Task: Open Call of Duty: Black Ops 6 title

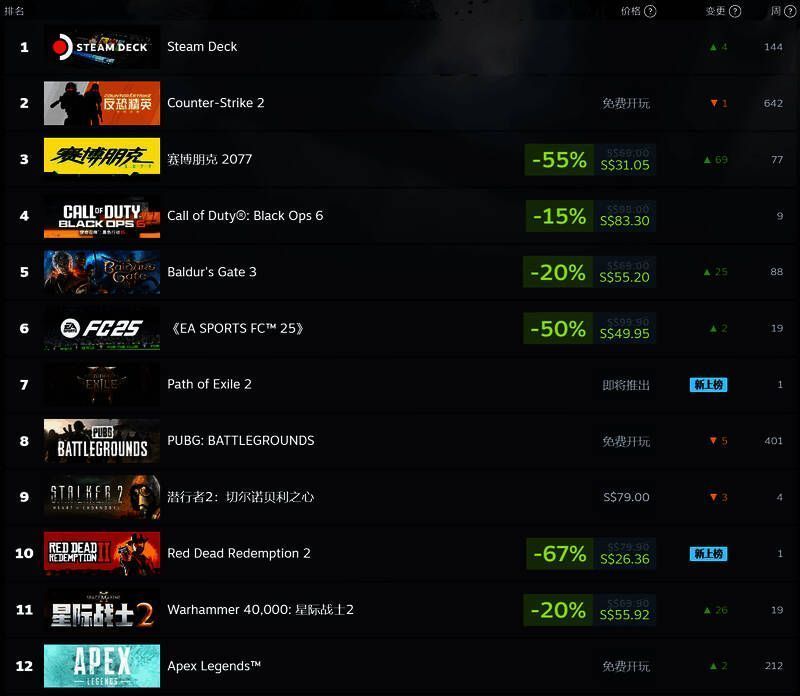Action: click(245, 216)
